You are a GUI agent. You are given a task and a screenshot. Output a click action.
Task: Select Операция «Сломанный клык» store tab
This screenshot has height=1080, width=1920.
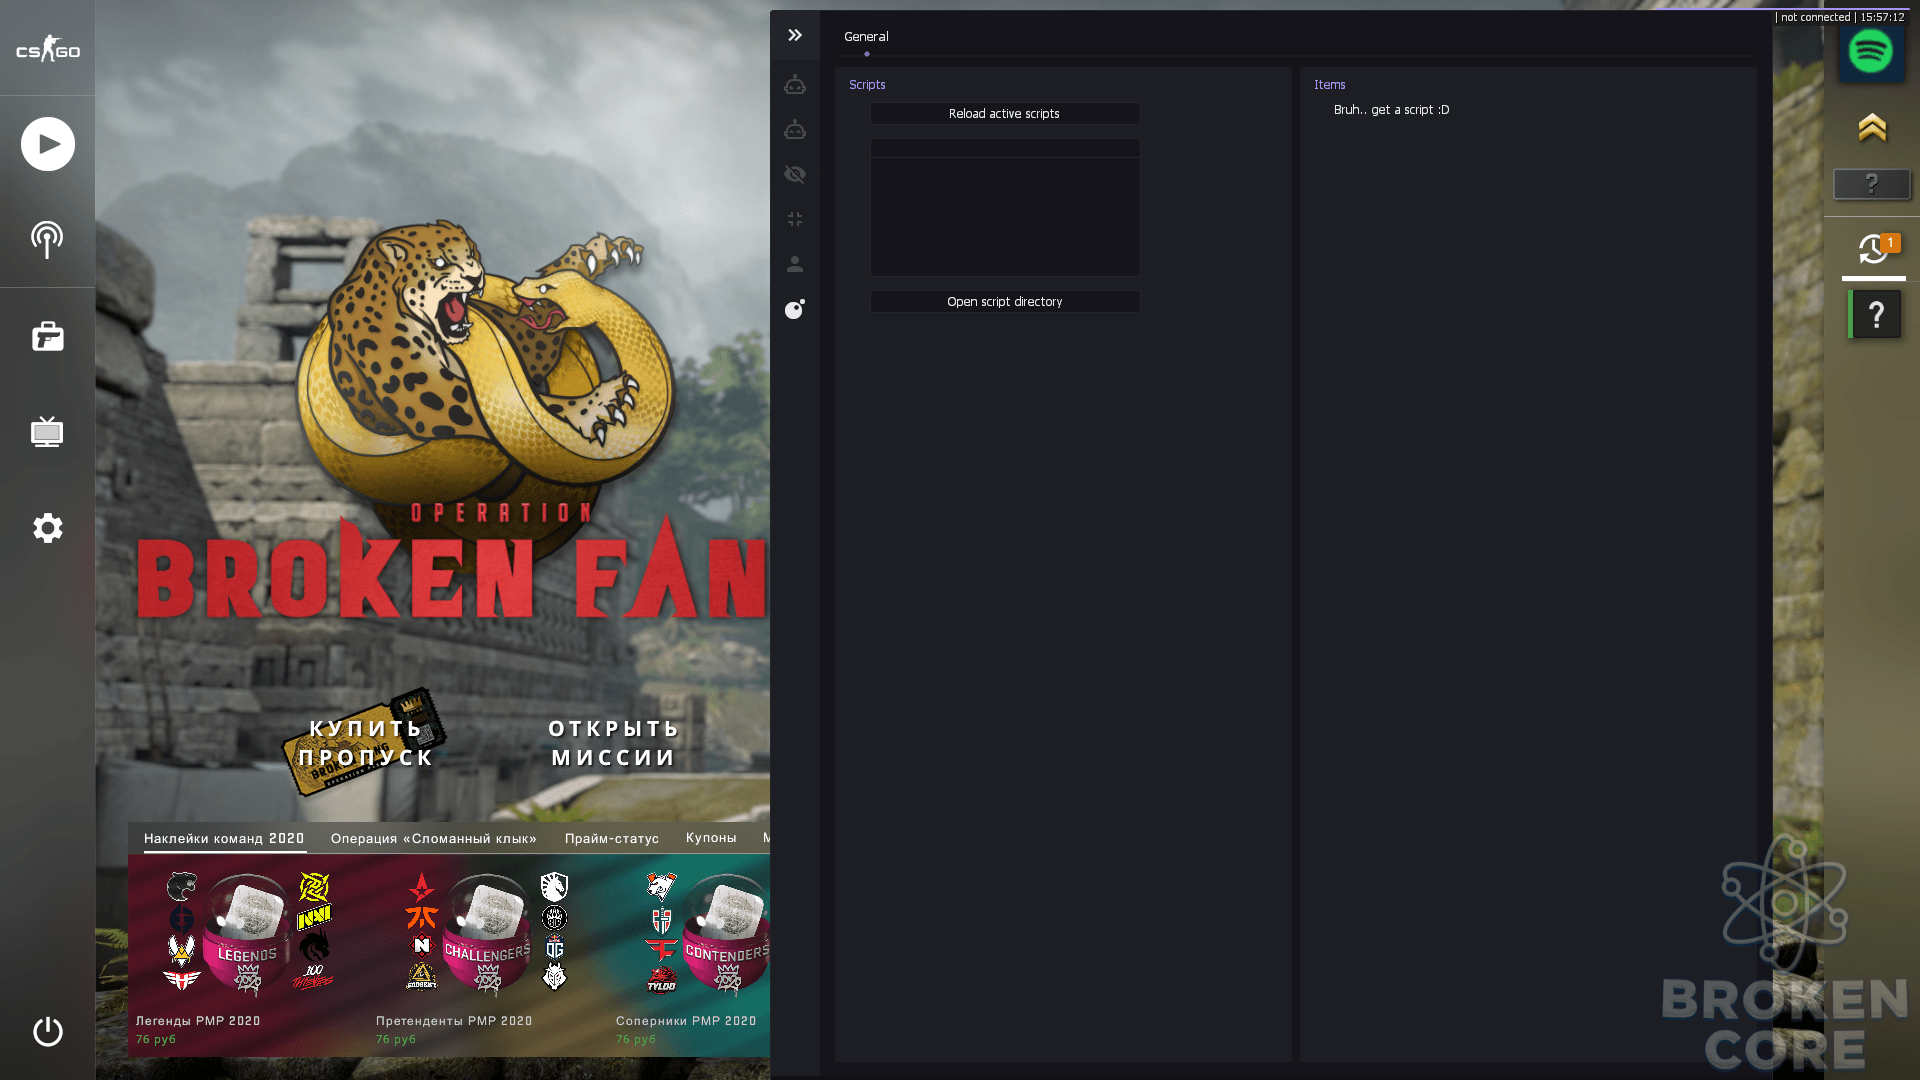click(x=434, y=839)
